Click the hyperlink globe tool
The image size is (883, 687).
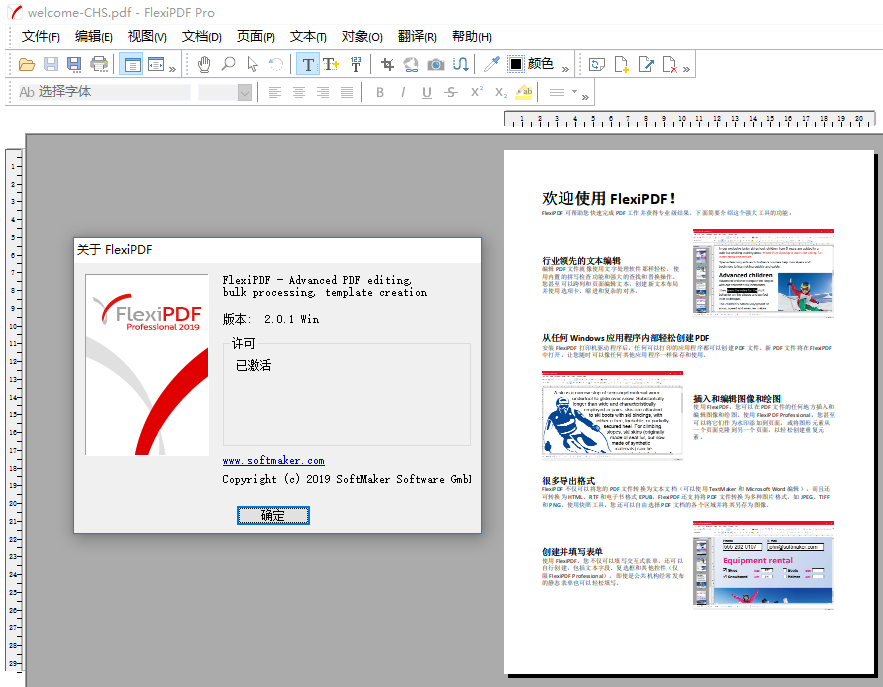coord(411,64)
